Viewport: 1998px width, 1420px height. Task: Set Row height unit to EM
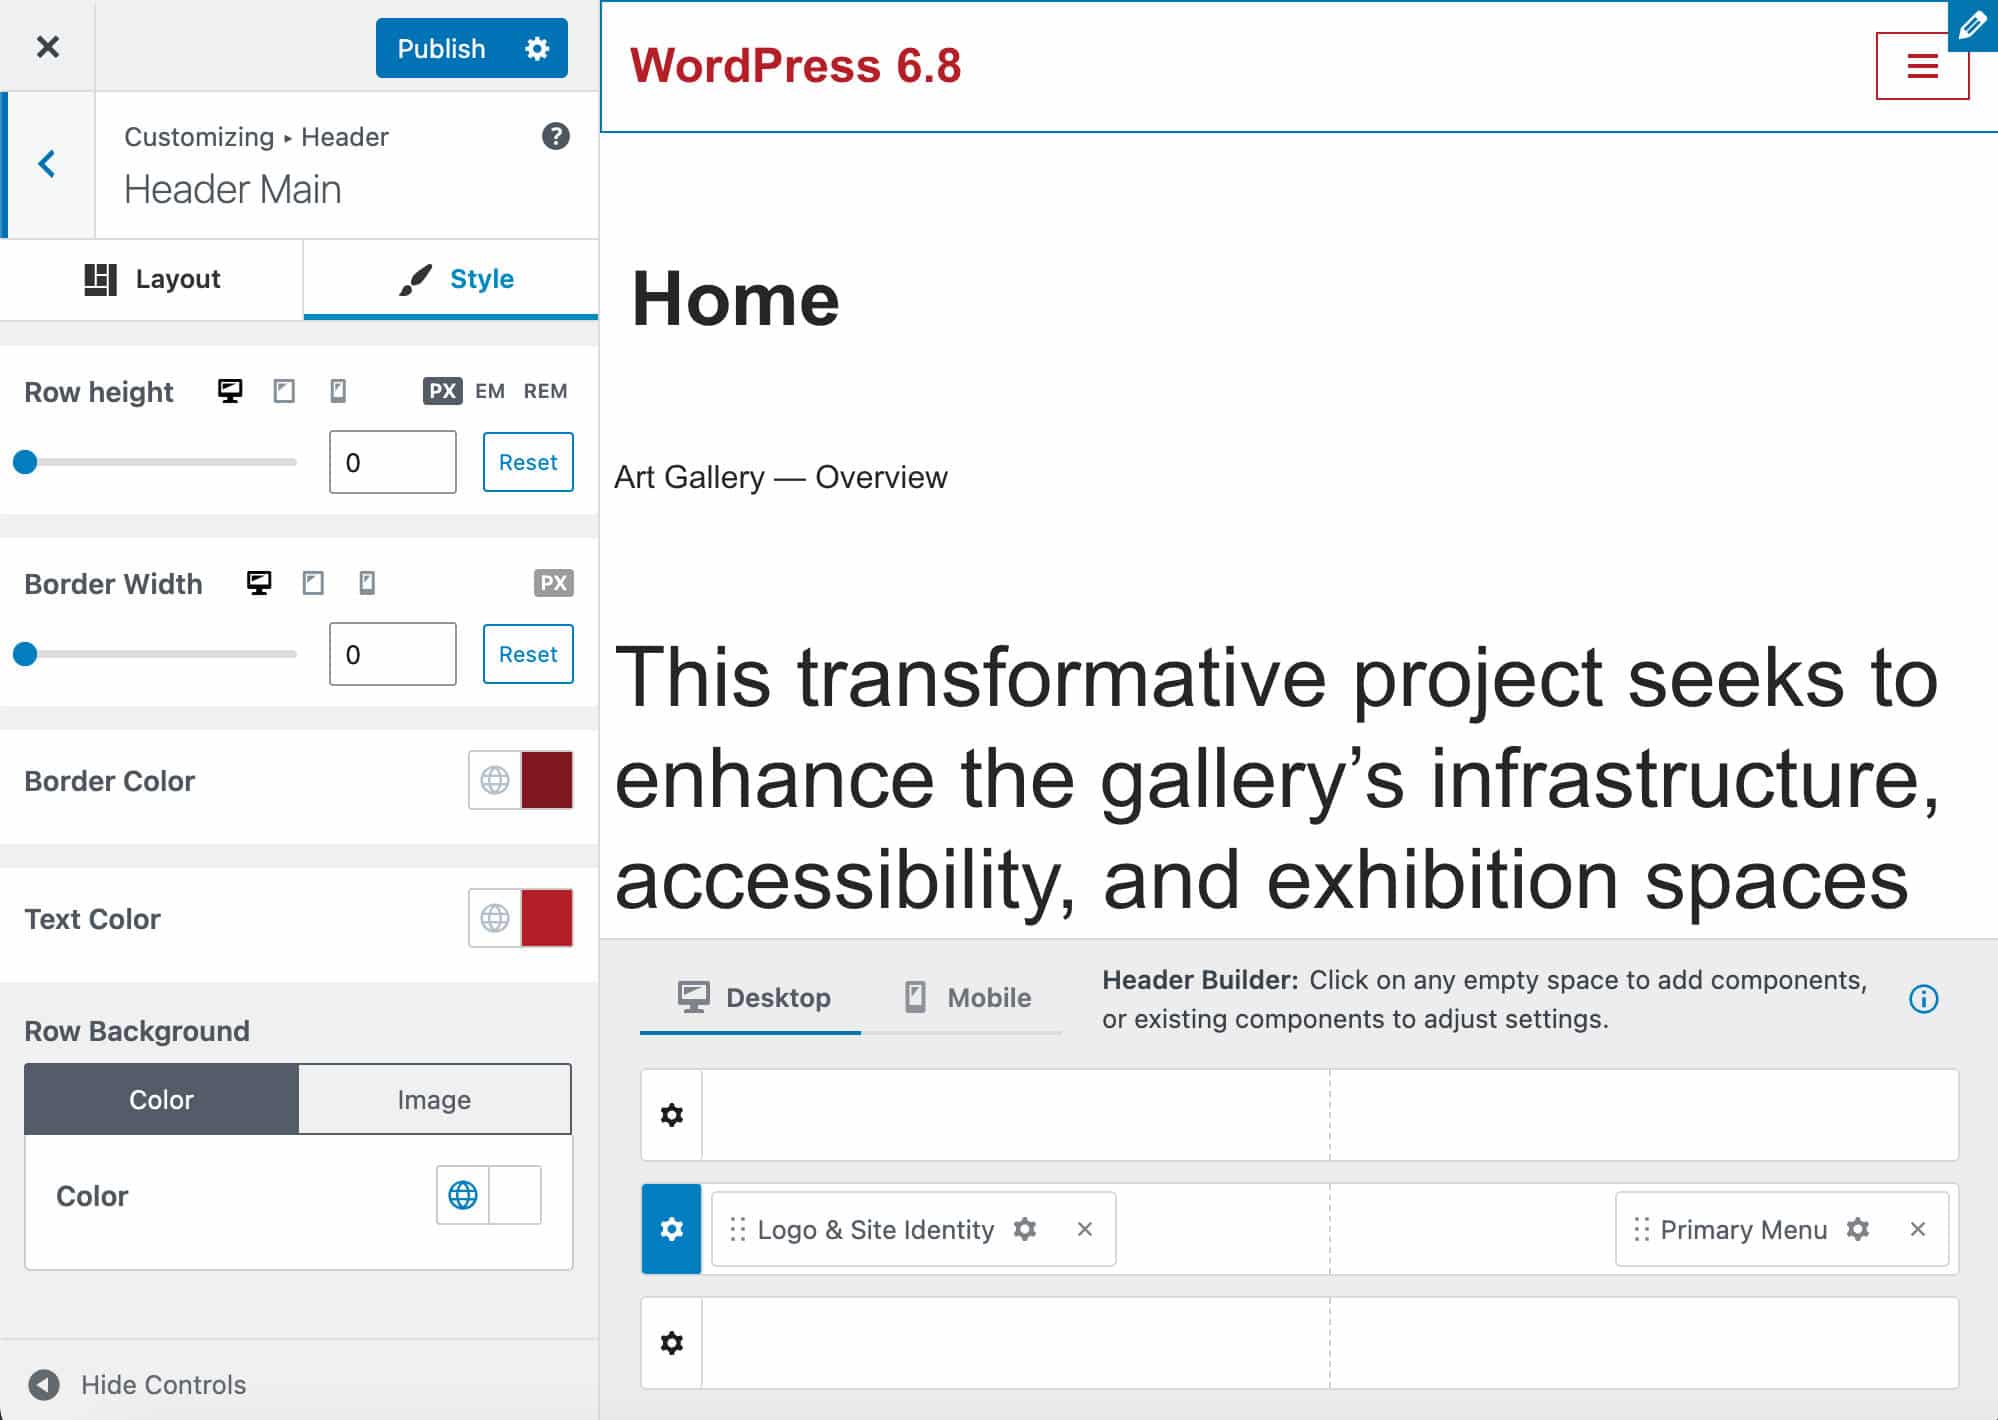coord(489,391)
